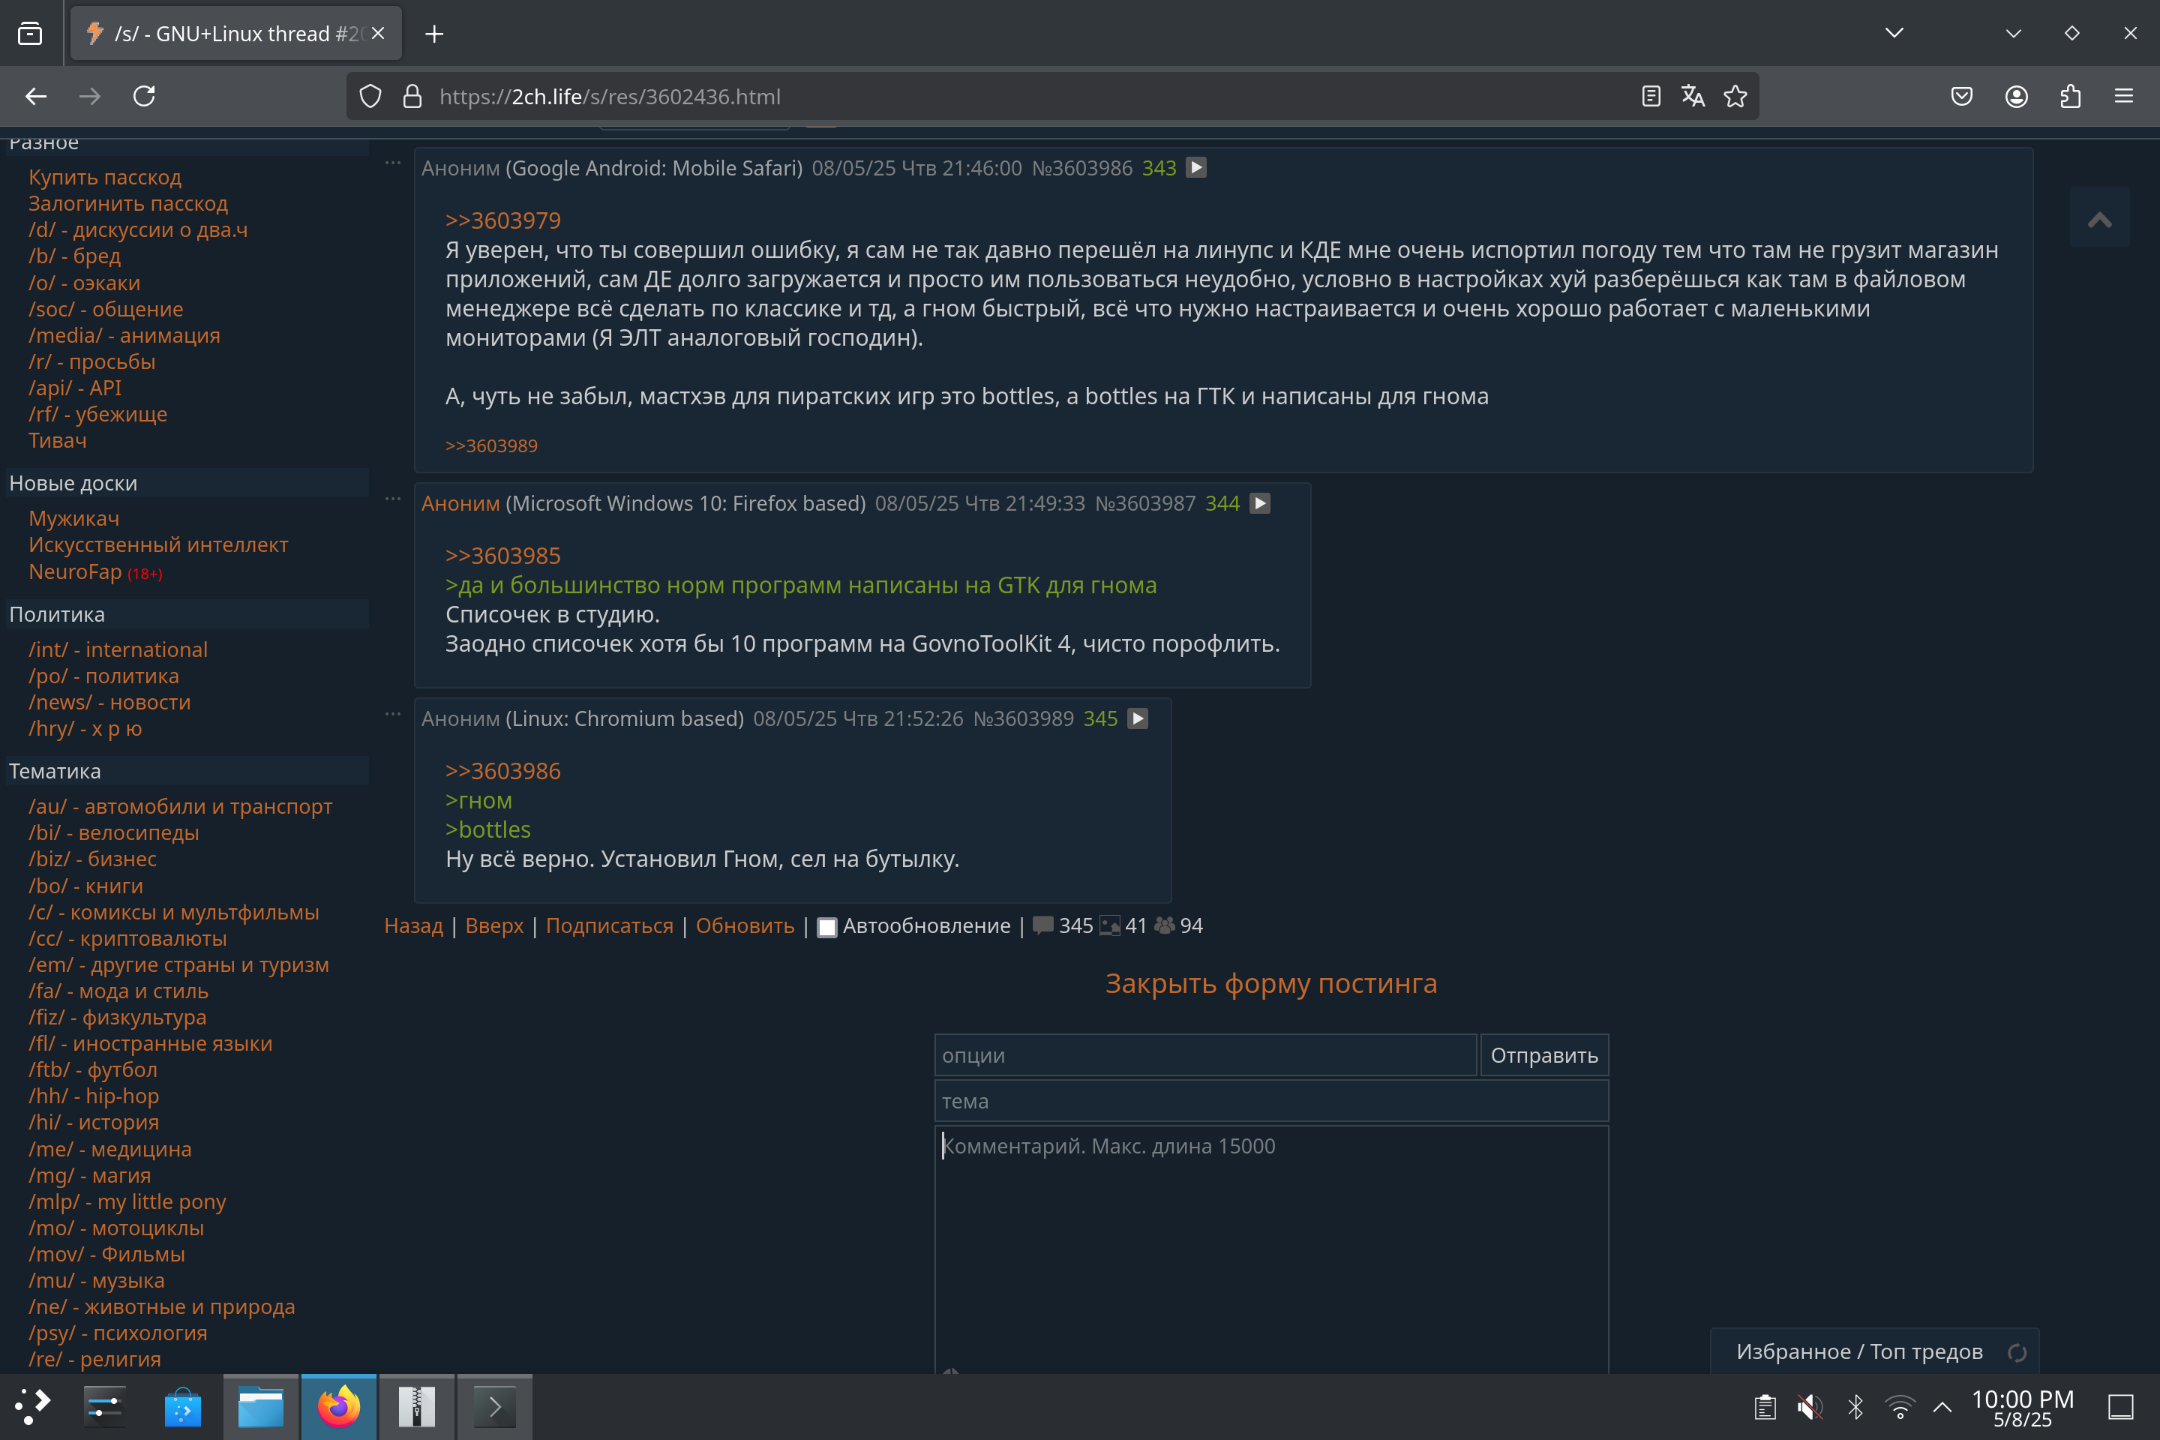Click the тема subject input field

coord(1270,1101)
